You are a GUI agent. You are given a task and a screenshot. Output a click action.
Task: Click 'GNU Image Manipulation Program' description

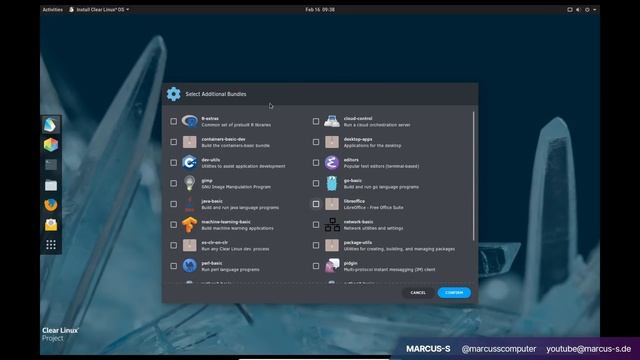tap(236, 187)
